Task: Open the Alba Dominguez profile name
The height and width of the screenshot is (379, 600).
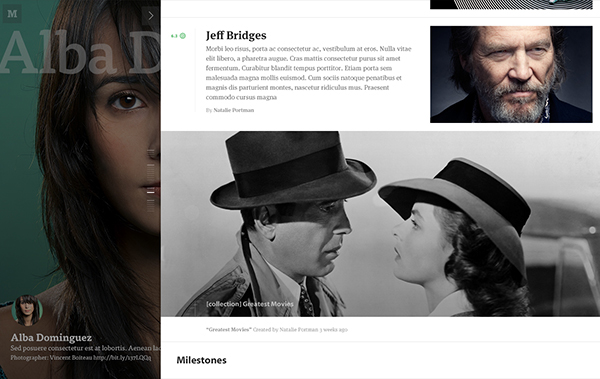Action: coord(51,338)
